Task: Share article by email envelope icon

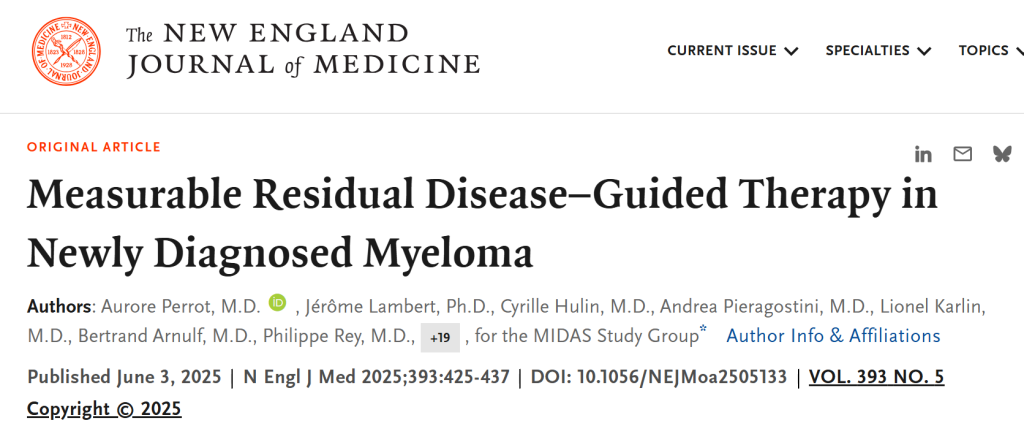Action: [x=963, y=154]
